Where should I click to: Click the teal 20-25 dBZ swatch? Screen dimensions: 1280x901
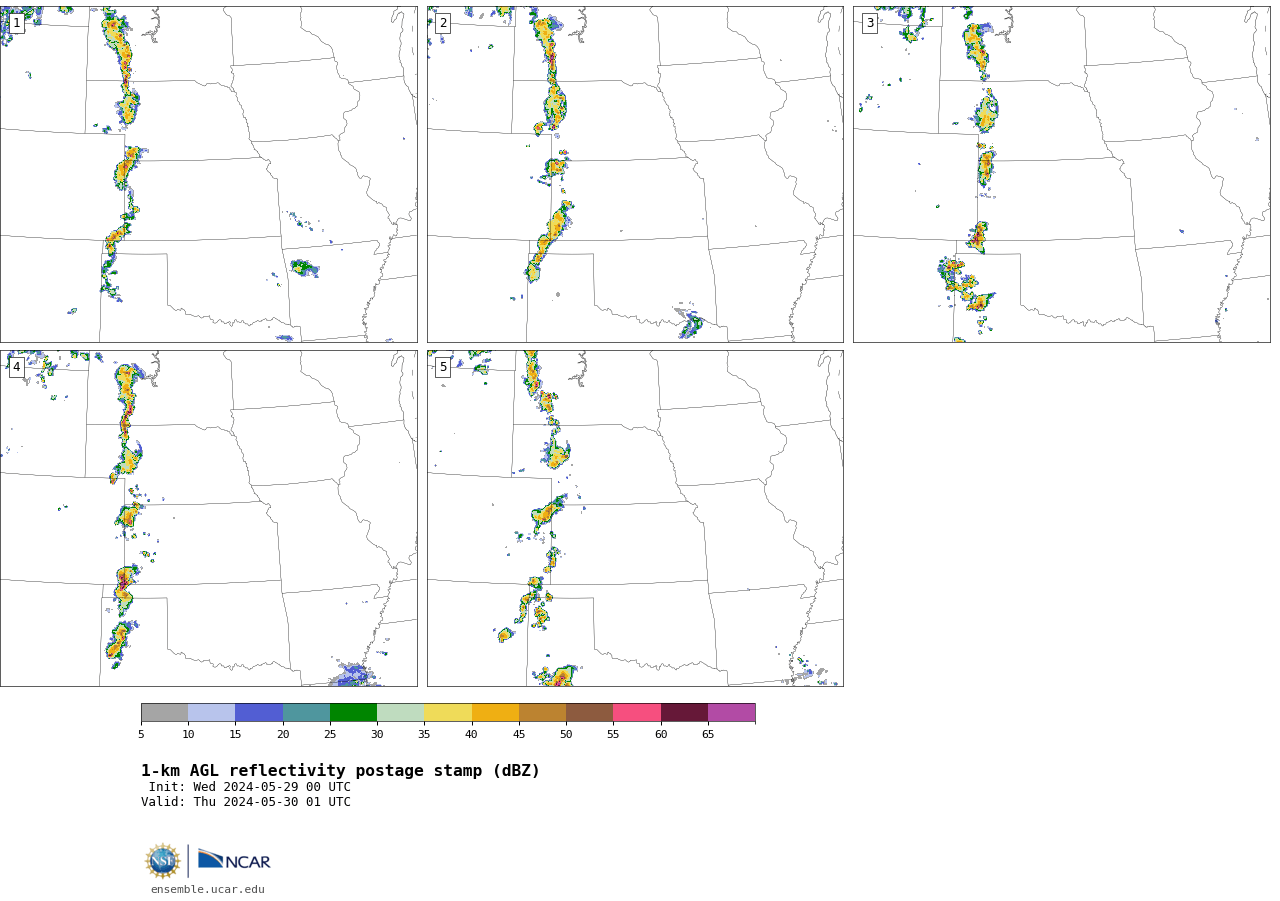(306, 712)
